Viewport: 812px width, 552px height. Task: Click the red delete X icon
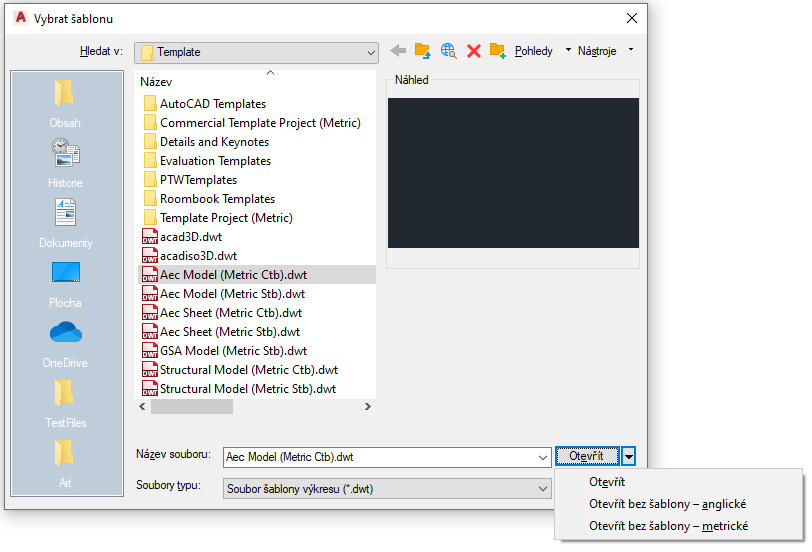click(x=473, y=51)
